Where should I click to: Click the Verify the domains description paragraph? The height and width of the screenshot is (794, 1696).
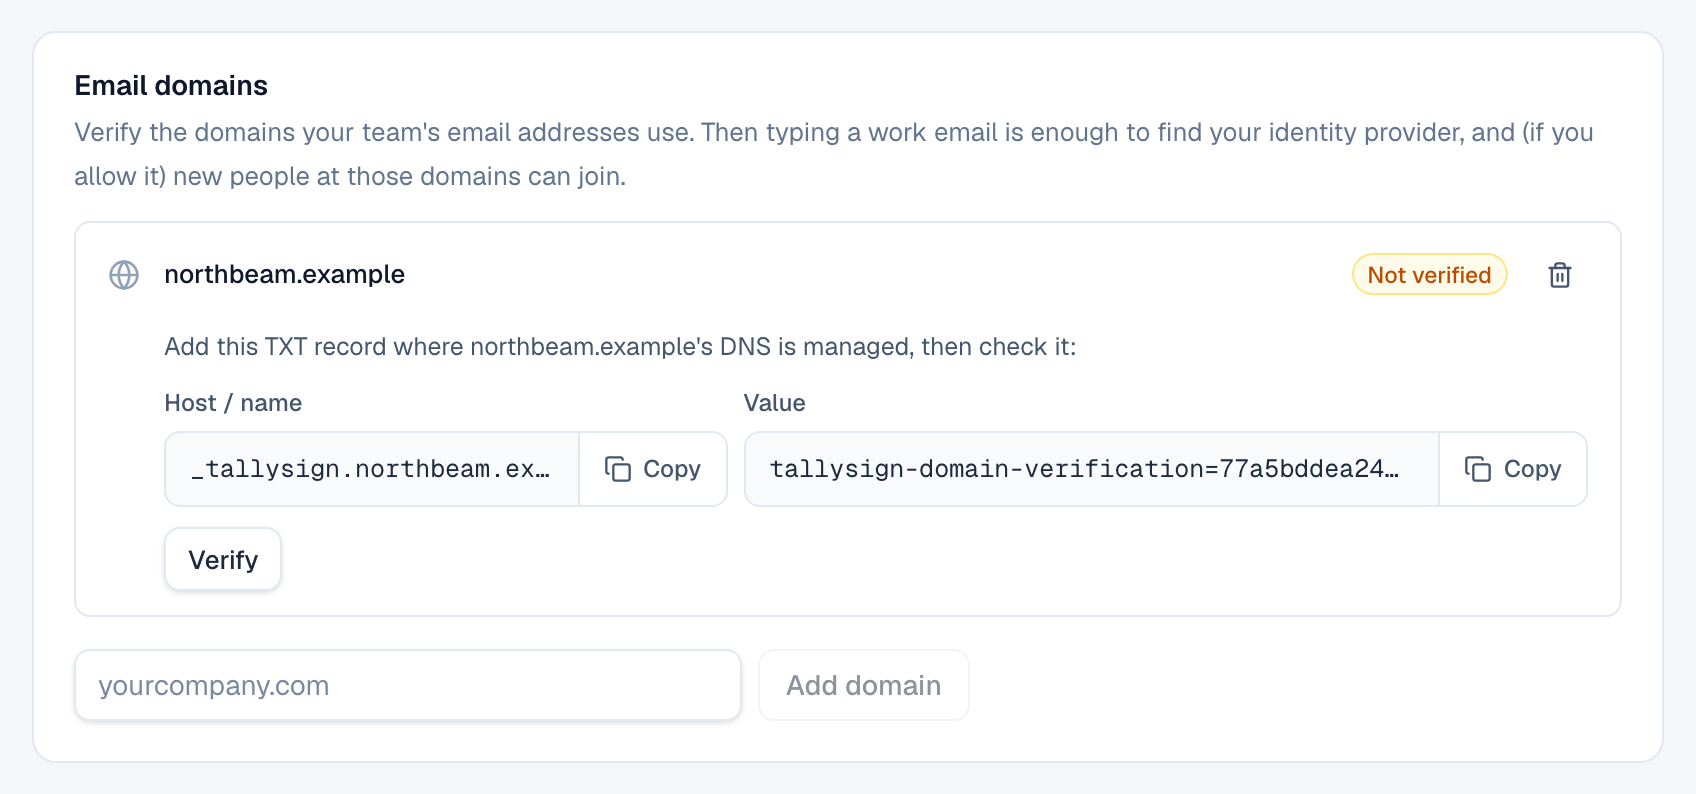click(x=834, y=154)
